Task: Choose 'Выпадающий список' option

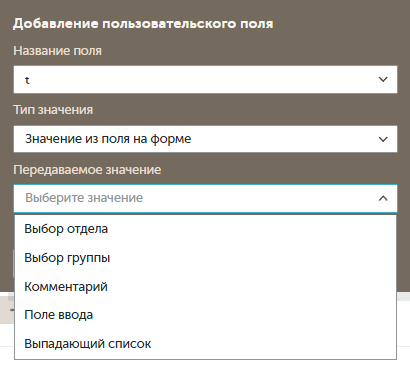Action: (x=205, y=344)
